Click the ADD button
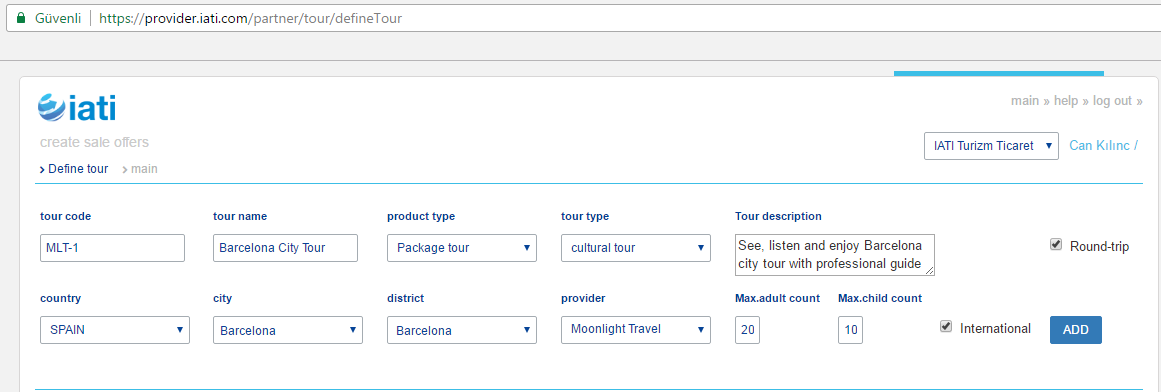 (1075, 330)
